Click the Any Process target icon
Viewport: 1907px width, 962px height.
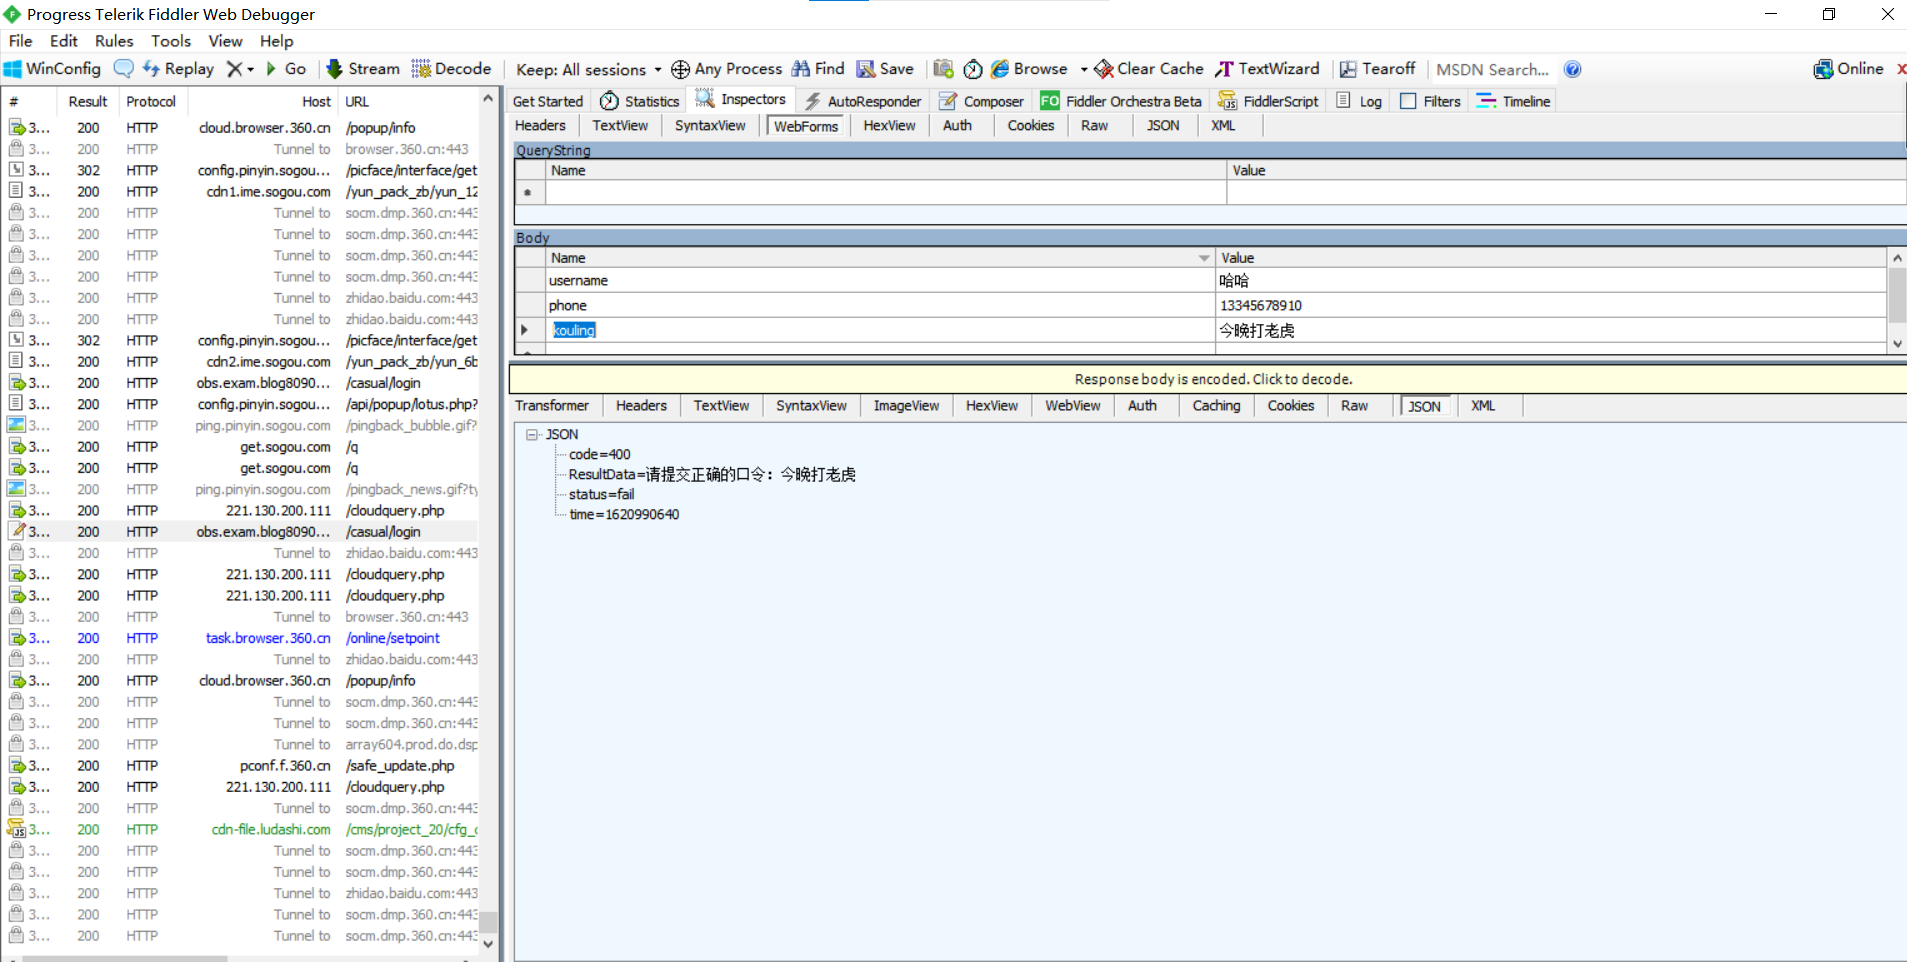pyautogui.click(x=680, y=69)
